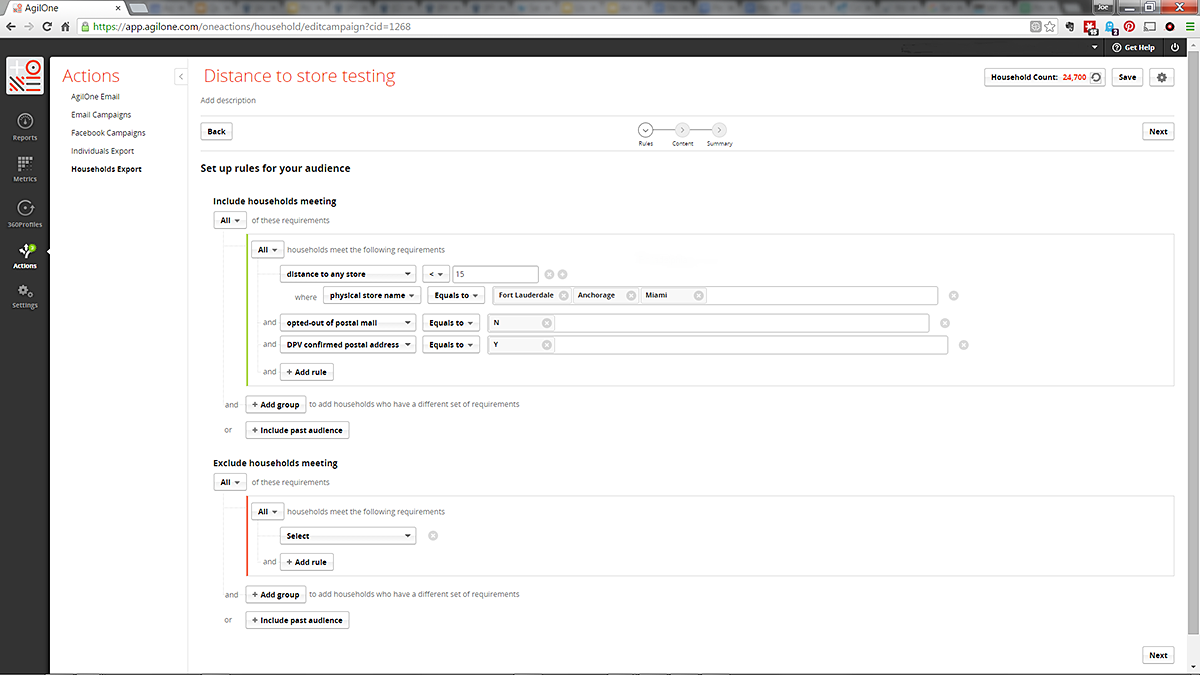Open the campaign gear settings button
Viewport: 1200px width, 675px height.
[1161, 77]
